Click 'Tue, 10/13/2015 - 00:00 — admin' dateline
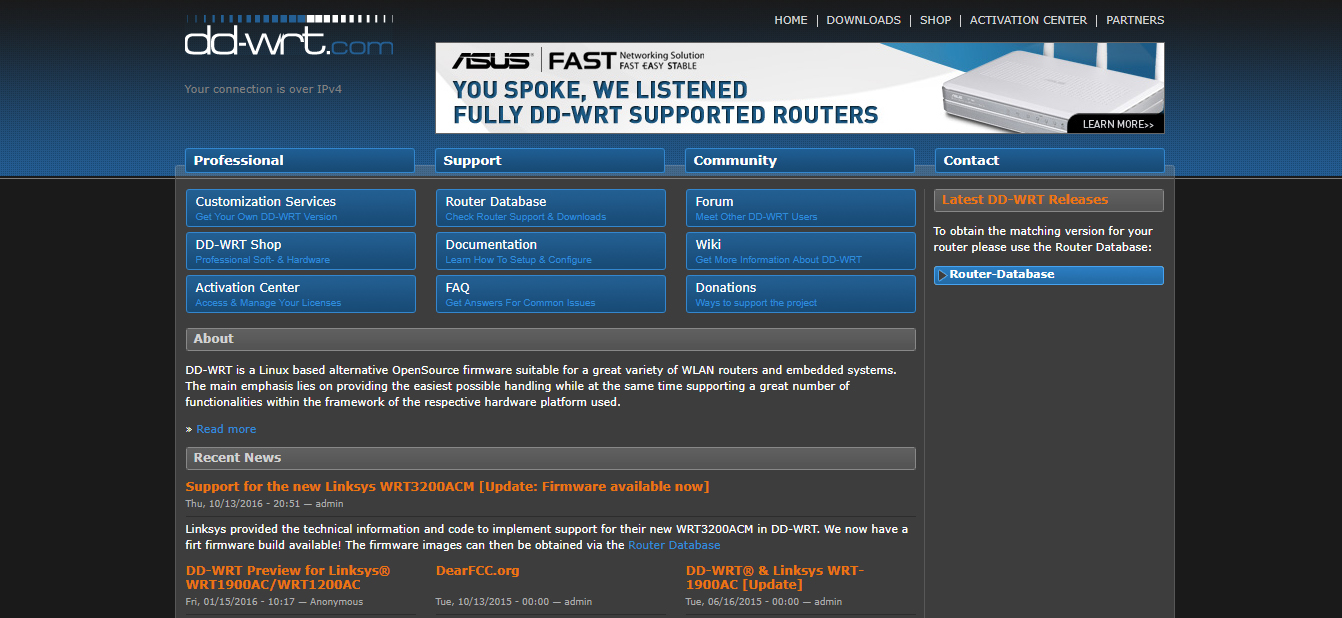The width and height of the screenshot is (1342, 618). tap(514, 602)
